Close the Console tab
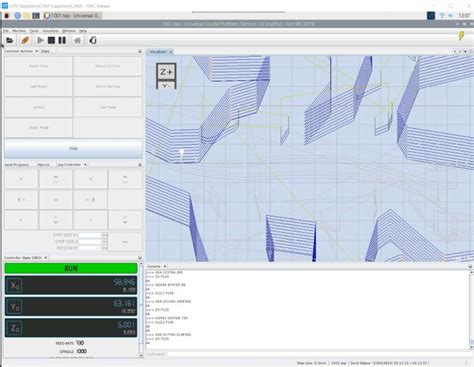Screen dimensions: 474x367 (165, 266)
